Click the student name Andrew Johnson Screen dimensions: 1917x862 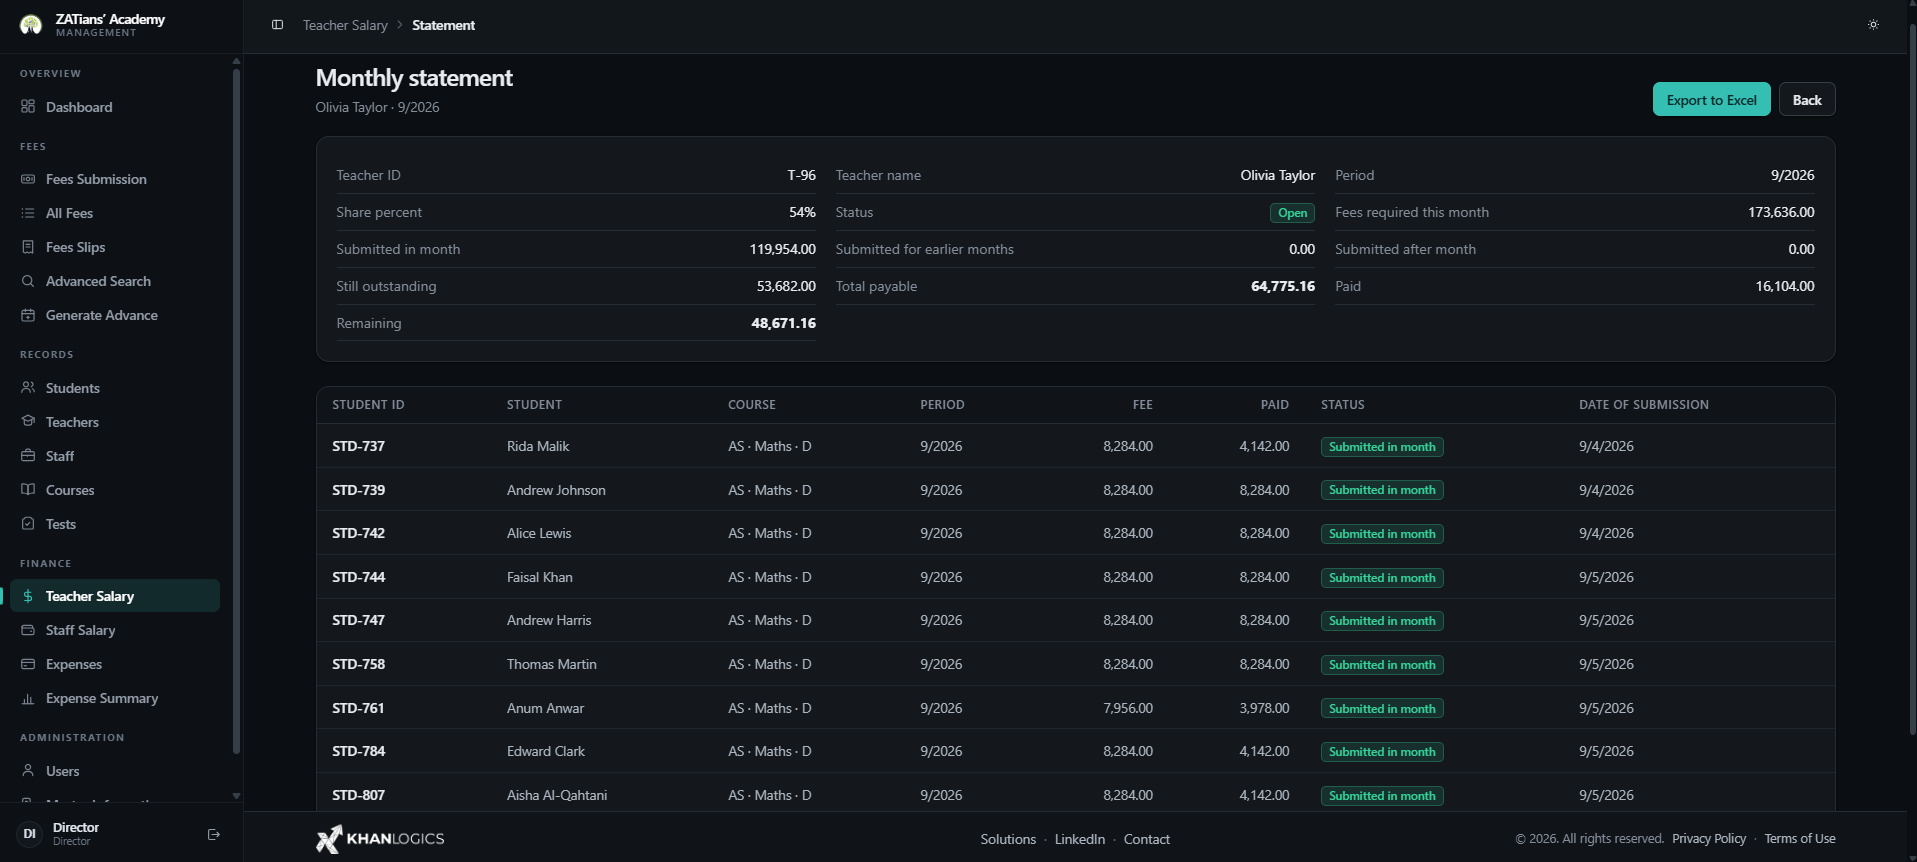pos(556,490)
